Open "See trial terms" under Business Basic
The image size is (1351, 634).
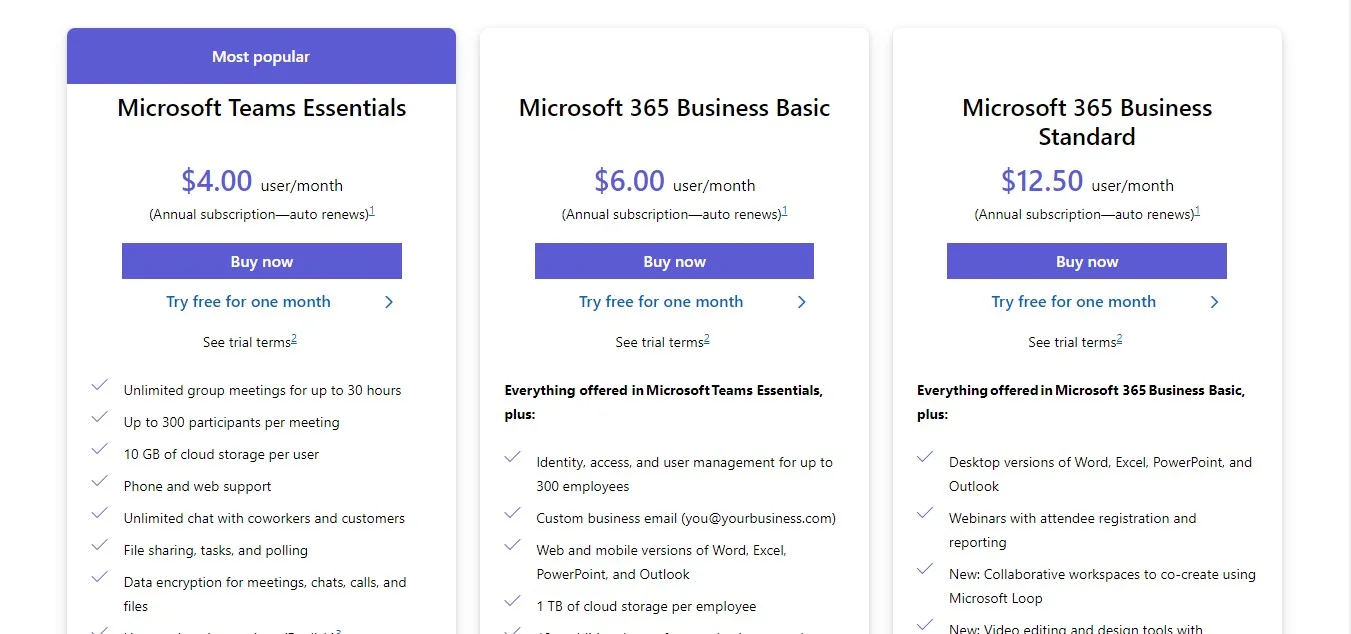coord(661,341)
